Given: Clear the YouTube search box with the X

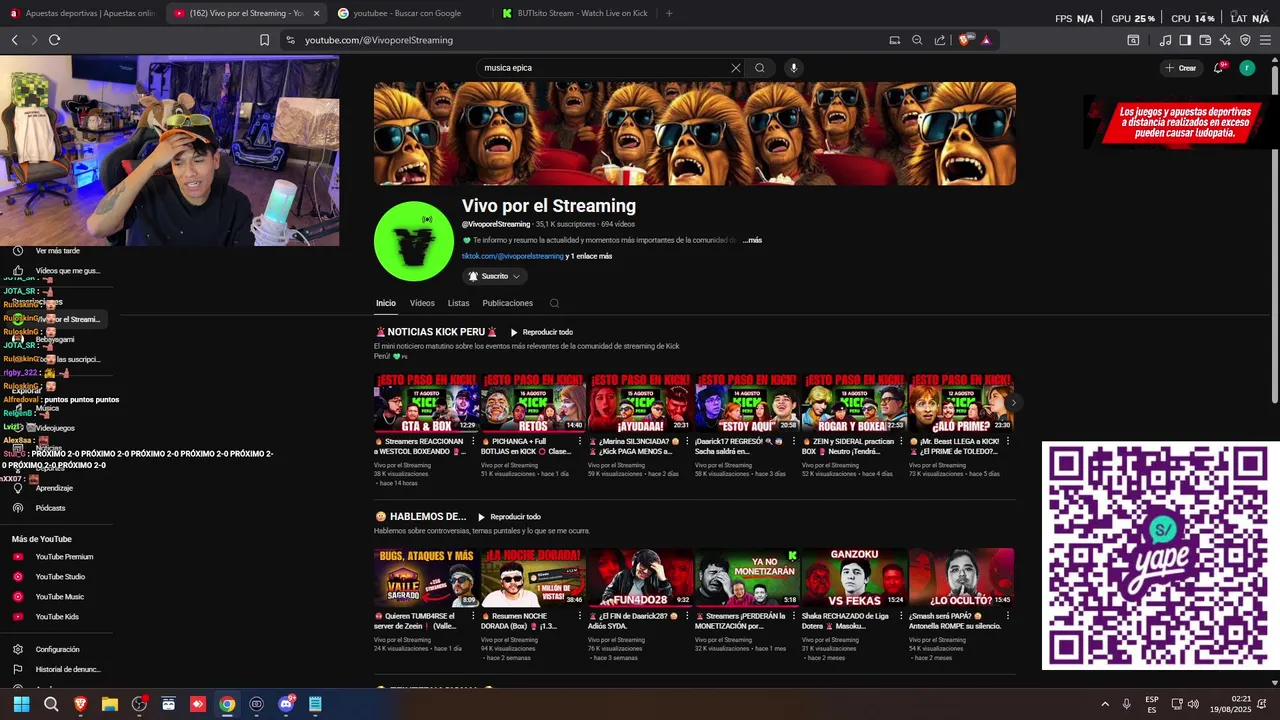Looking at the screenshot, I should pos(736,68).
